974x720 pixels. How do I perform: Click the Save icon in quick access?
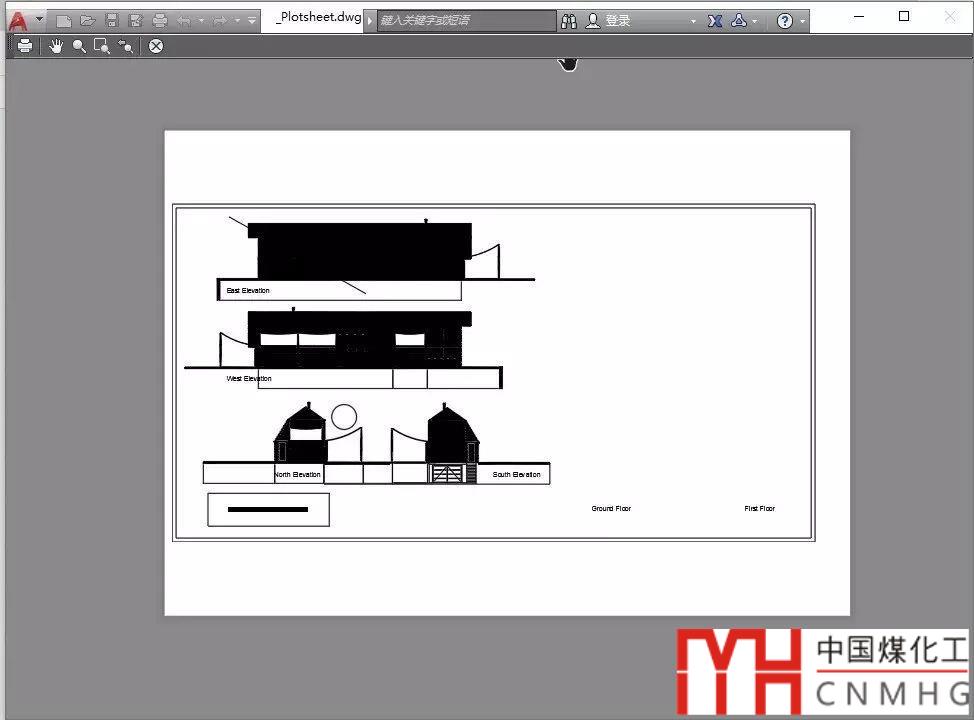pos(112,21)
